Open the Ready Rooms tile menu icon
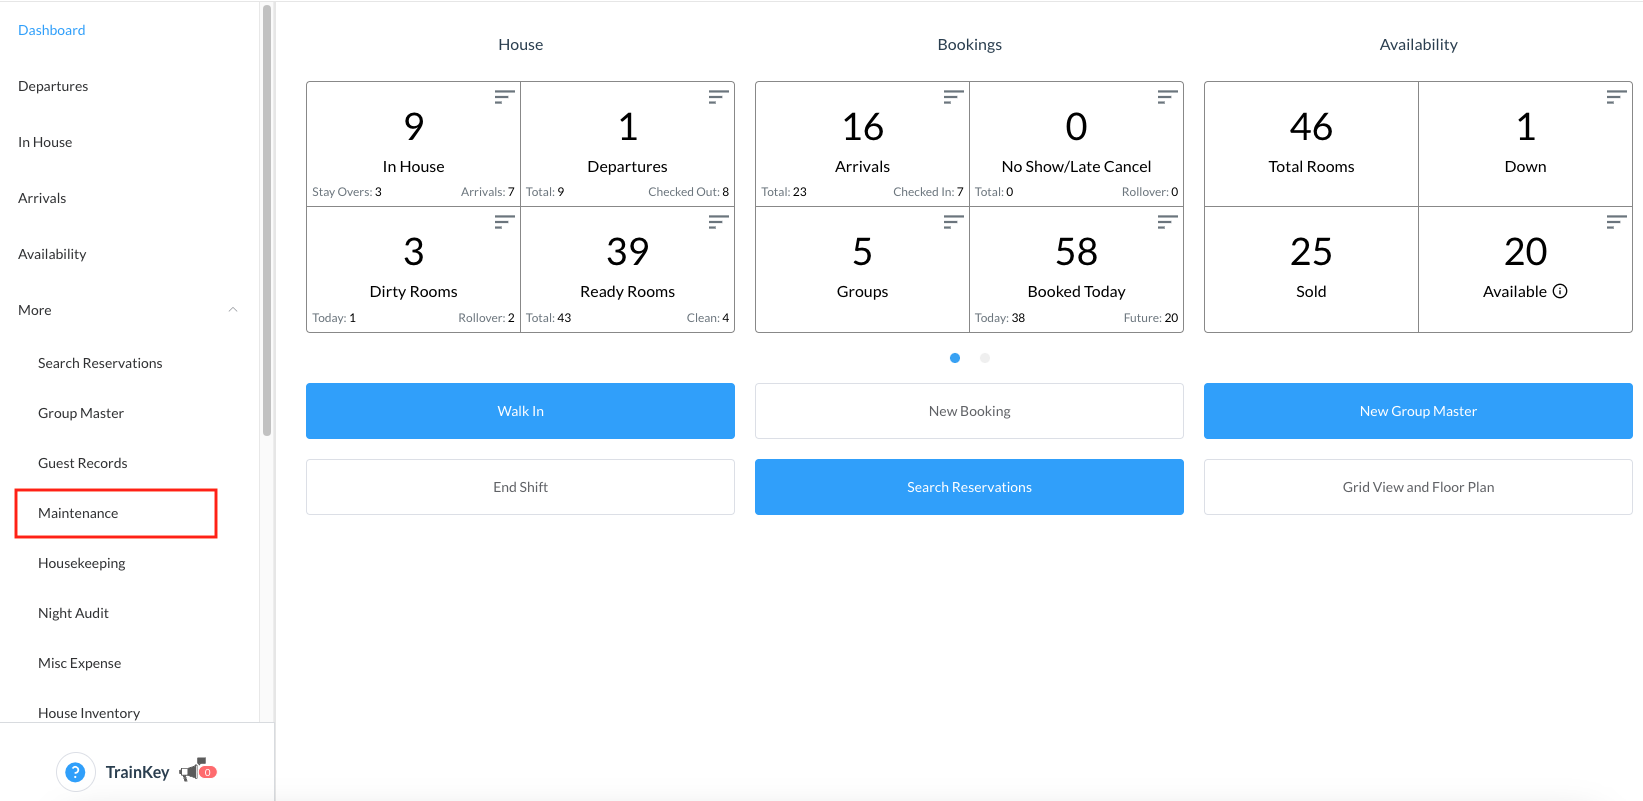Viewport: 1643px width, 801px height. click(x=718, y=222)
